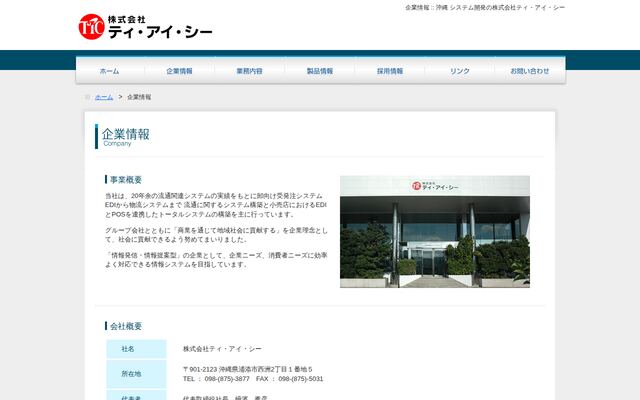This screenshot has width=640, height=400.
Task: Click the top-right page tagline text
Action: pos(485,7)
